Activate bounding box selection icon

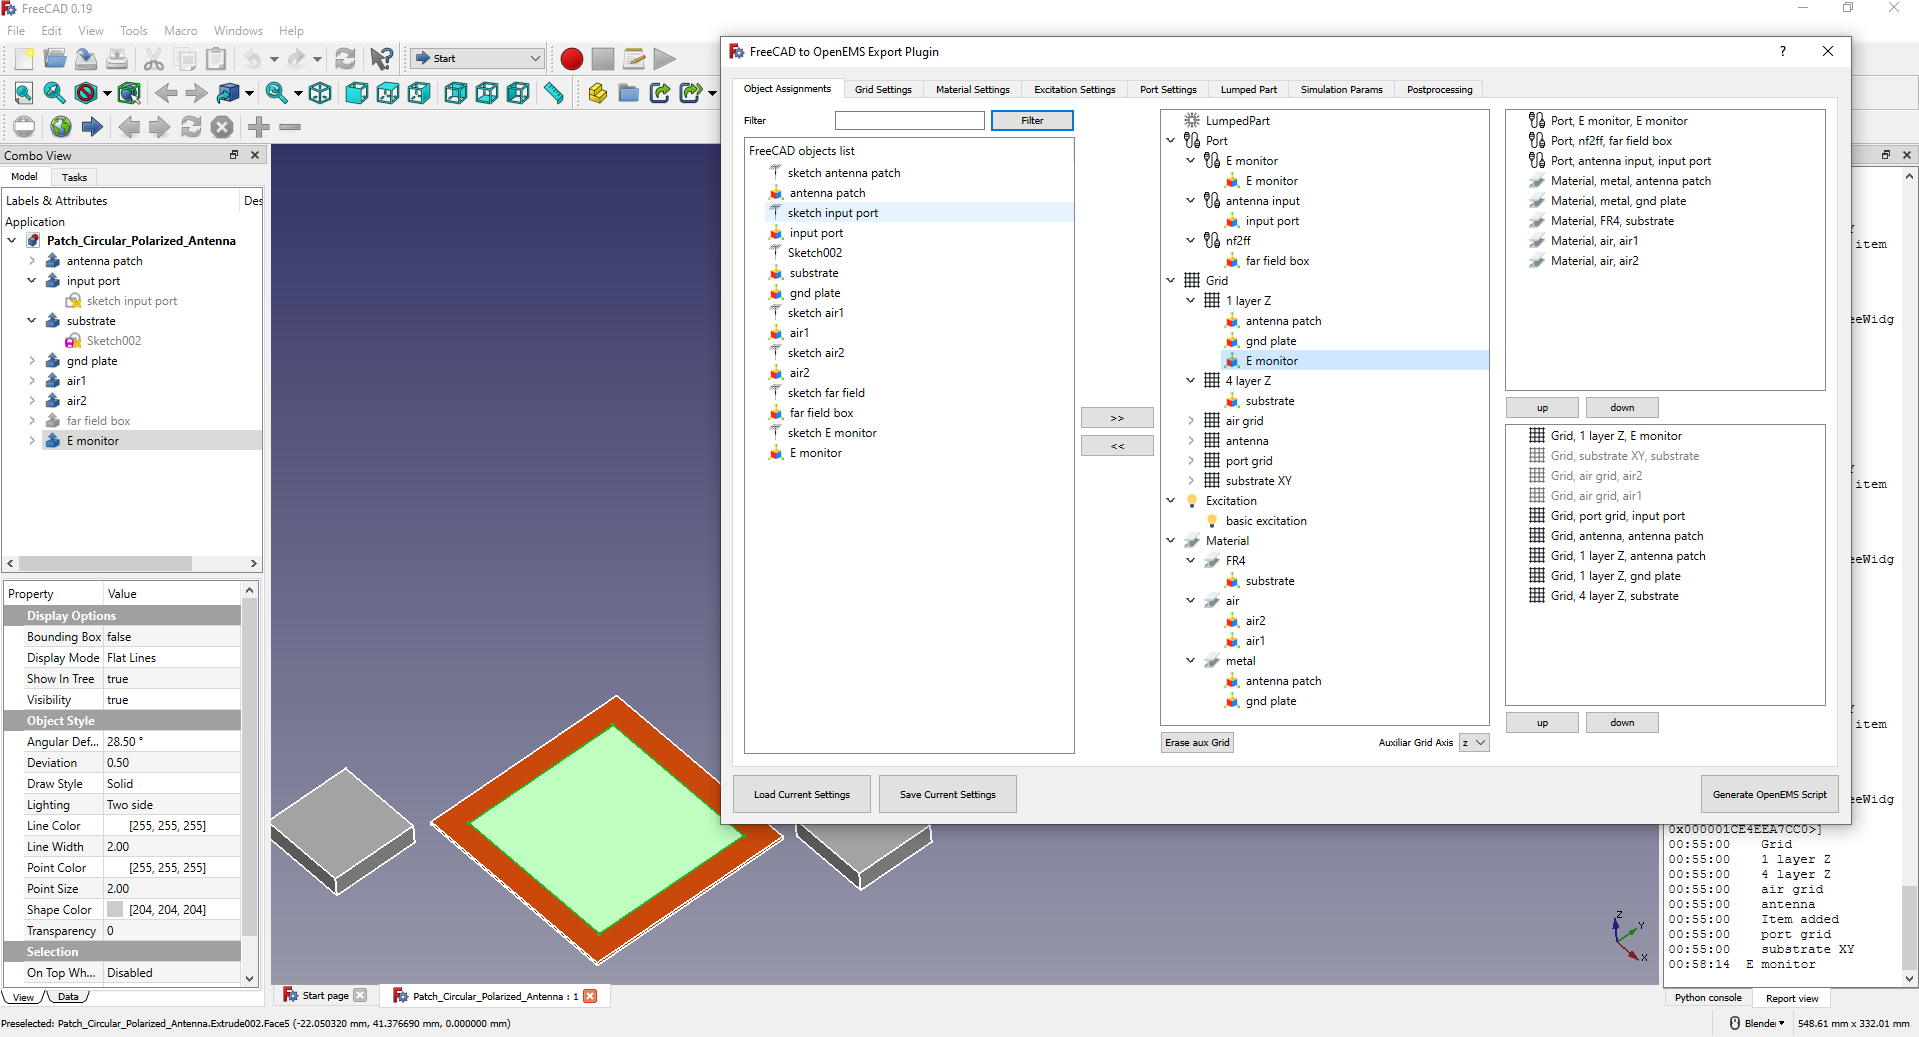coord(129,94)
